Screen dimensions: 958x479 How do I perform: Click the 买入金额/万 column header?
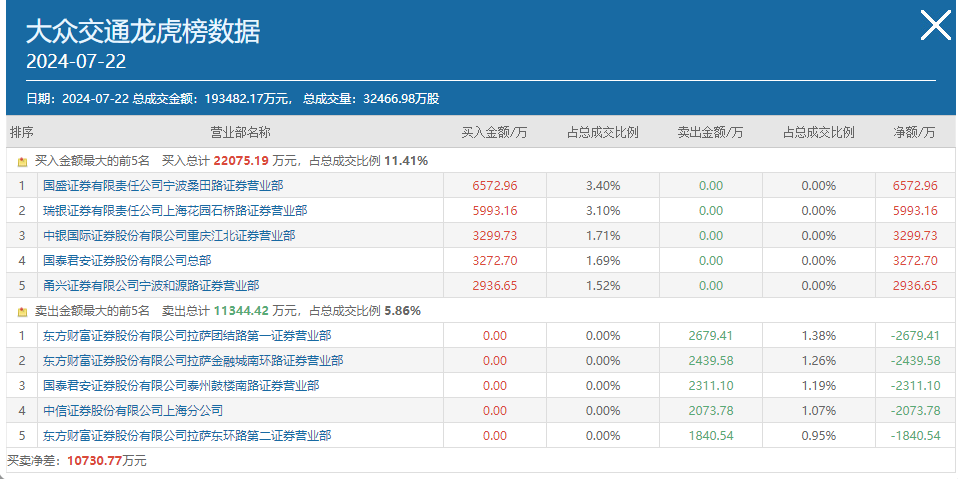(495, 132)
